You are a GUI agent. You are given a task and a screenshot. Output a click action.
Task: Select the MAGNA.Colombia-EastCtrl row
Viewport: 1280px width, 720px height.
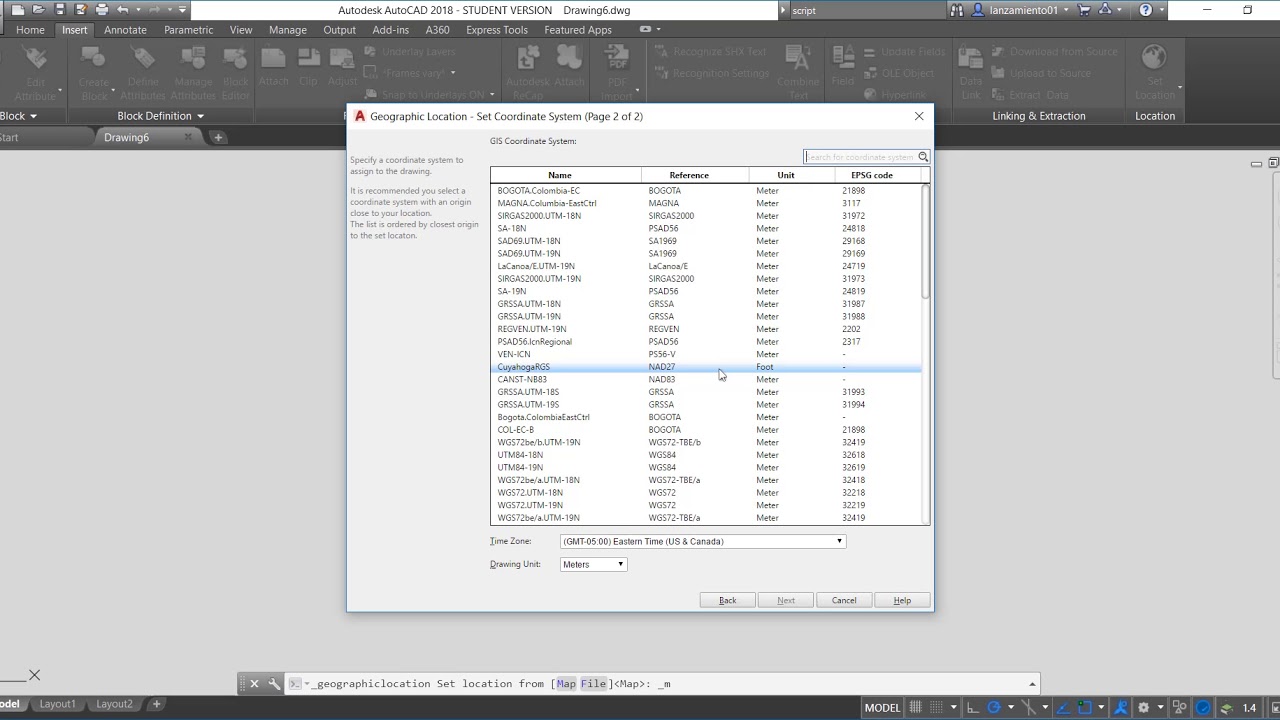[x=705, y=203]
